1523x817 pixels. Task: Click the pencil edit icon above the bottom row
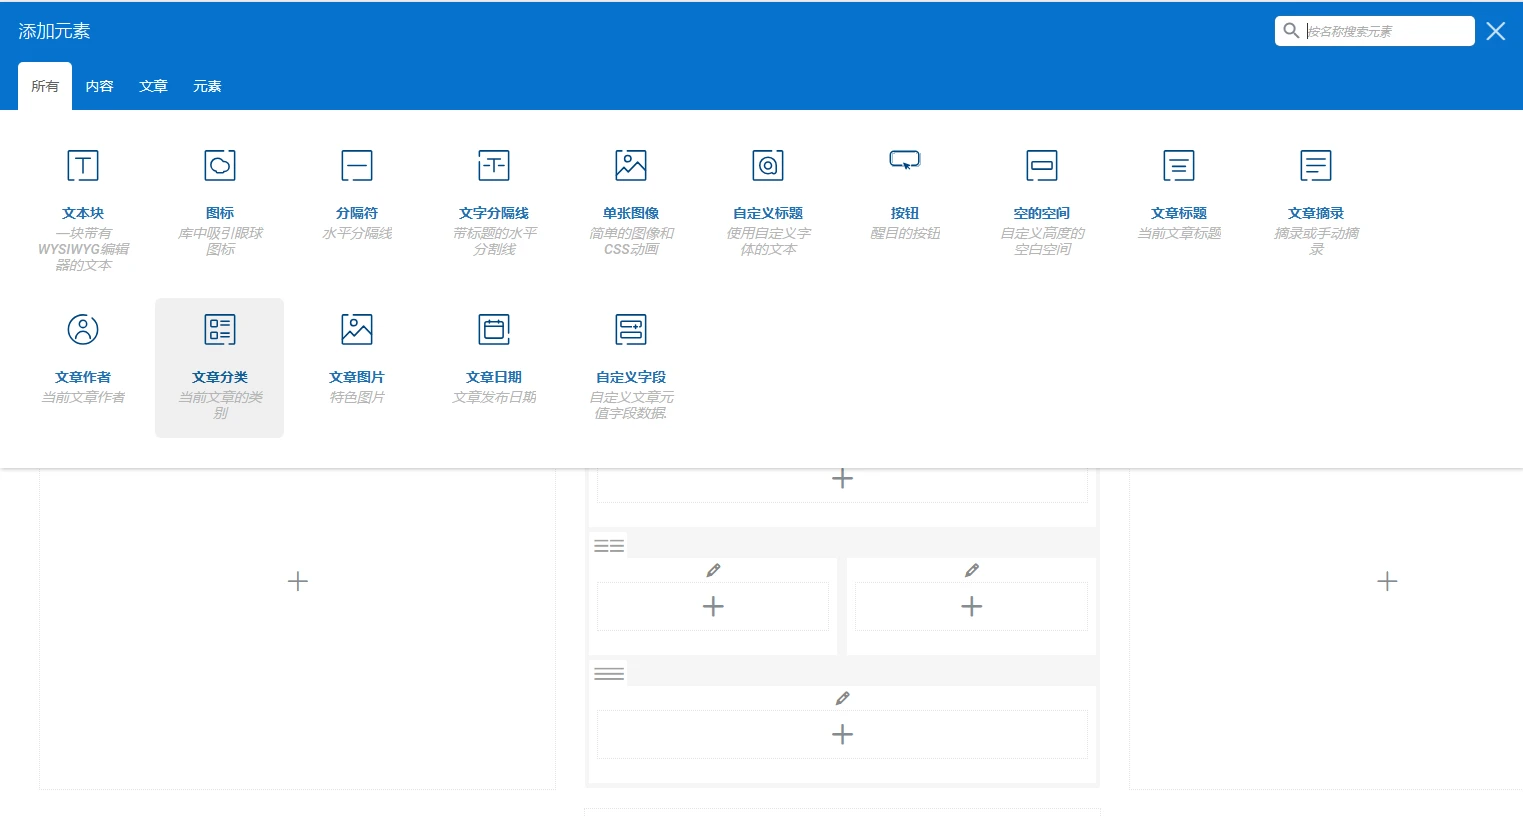[842, 697]
